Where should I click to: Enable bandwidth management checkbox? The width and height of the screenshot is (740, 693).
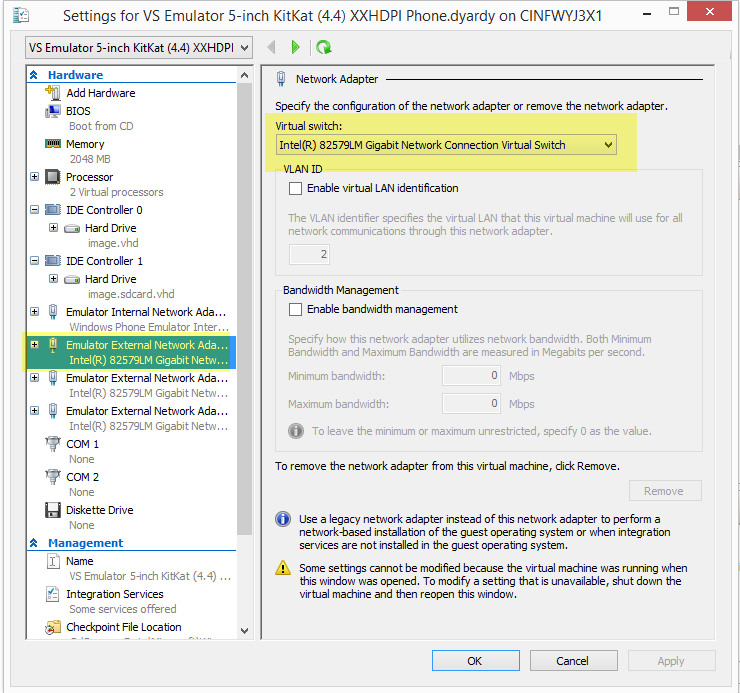[295, 309]
